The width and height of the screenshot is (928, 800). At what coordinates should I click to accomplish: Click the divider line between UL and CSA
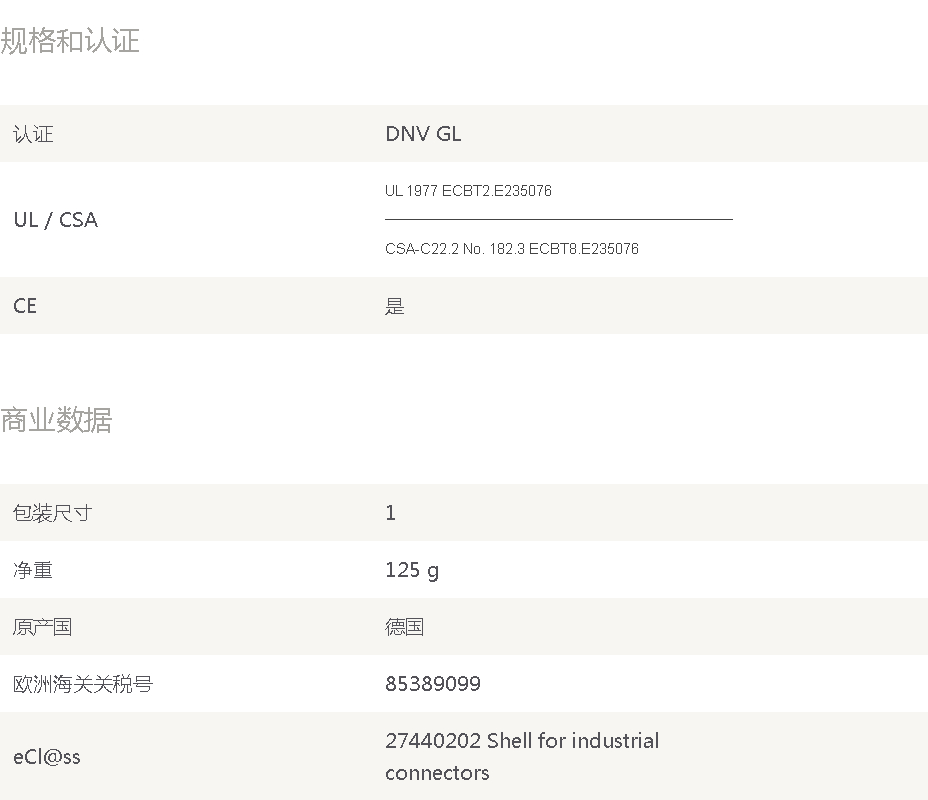[559, 220]
